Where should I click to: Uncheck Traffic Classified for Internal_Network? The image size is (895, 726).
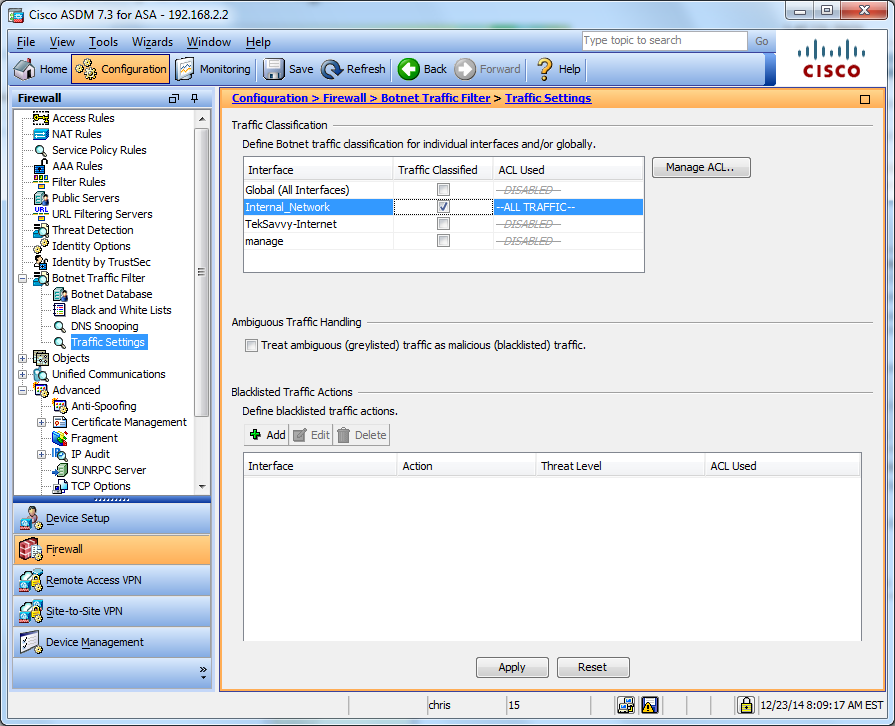pyautogui.click(x=443, y=207)
